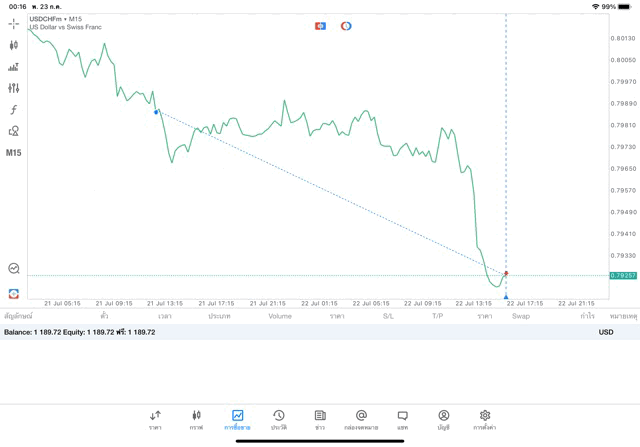640x447 pixels.
Task: Open the mailbox (@) tab
Action: tap(361, 419)
